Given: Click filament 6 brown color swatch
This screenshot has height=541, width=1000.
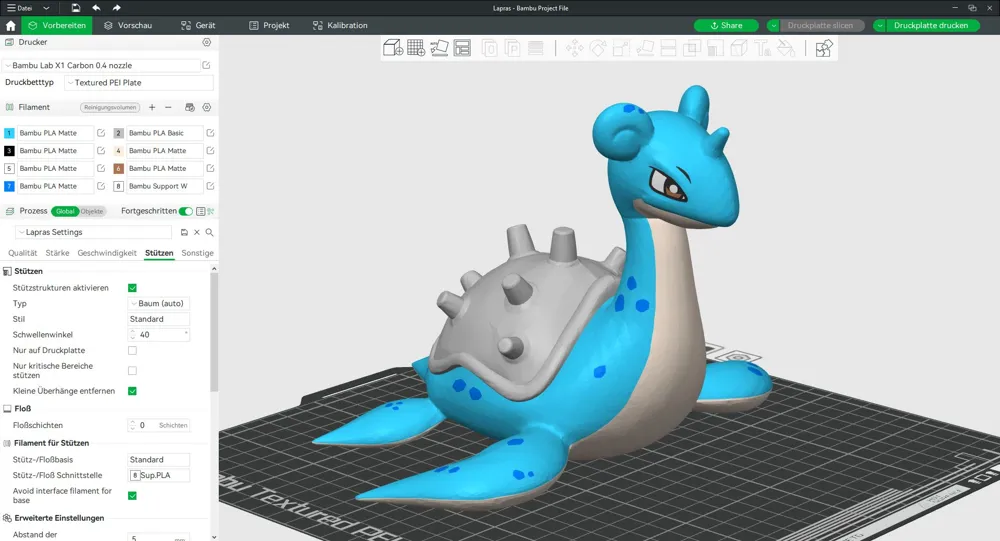Looking at the screenshot, I should click(x=119, y=168).
